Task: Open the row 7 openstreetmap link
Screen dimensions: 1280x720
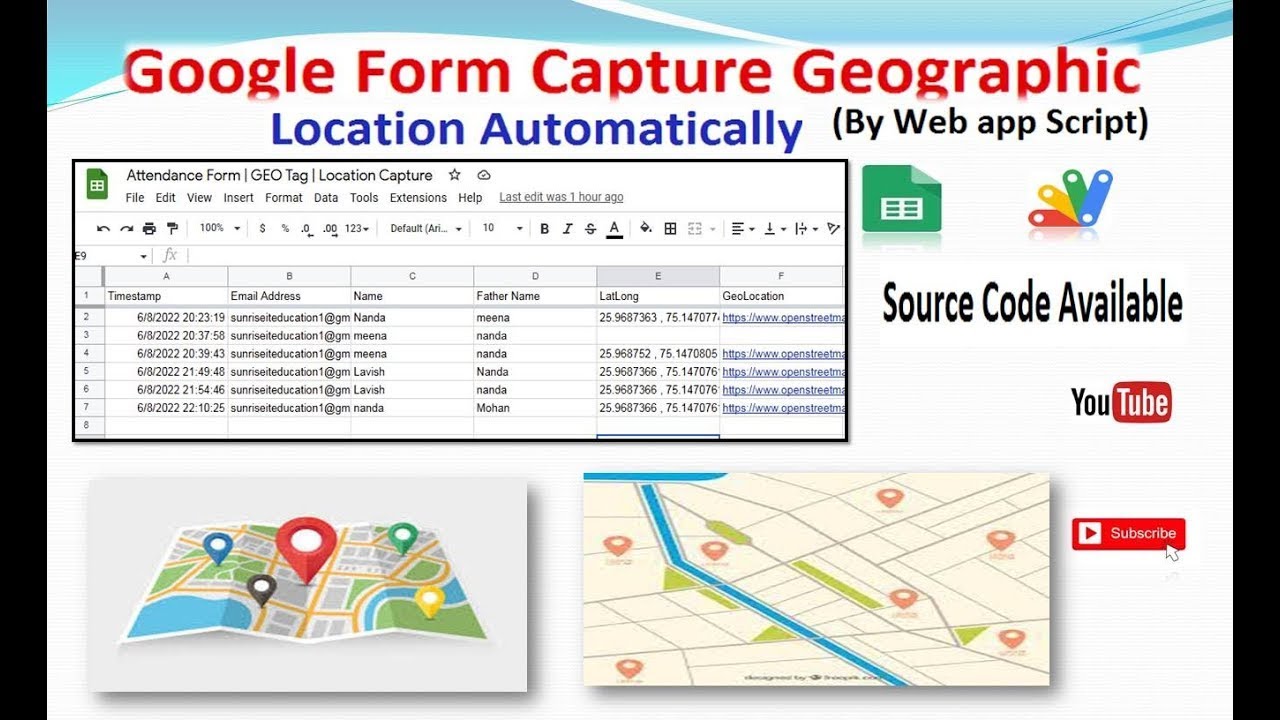Action: tap(783, 408)
